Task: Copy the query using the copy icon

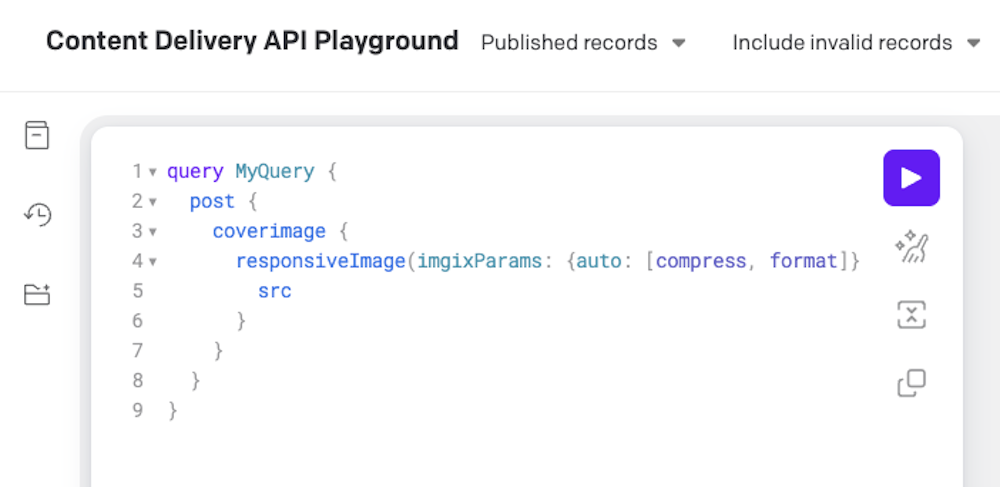Action: [x=911, y=382]
